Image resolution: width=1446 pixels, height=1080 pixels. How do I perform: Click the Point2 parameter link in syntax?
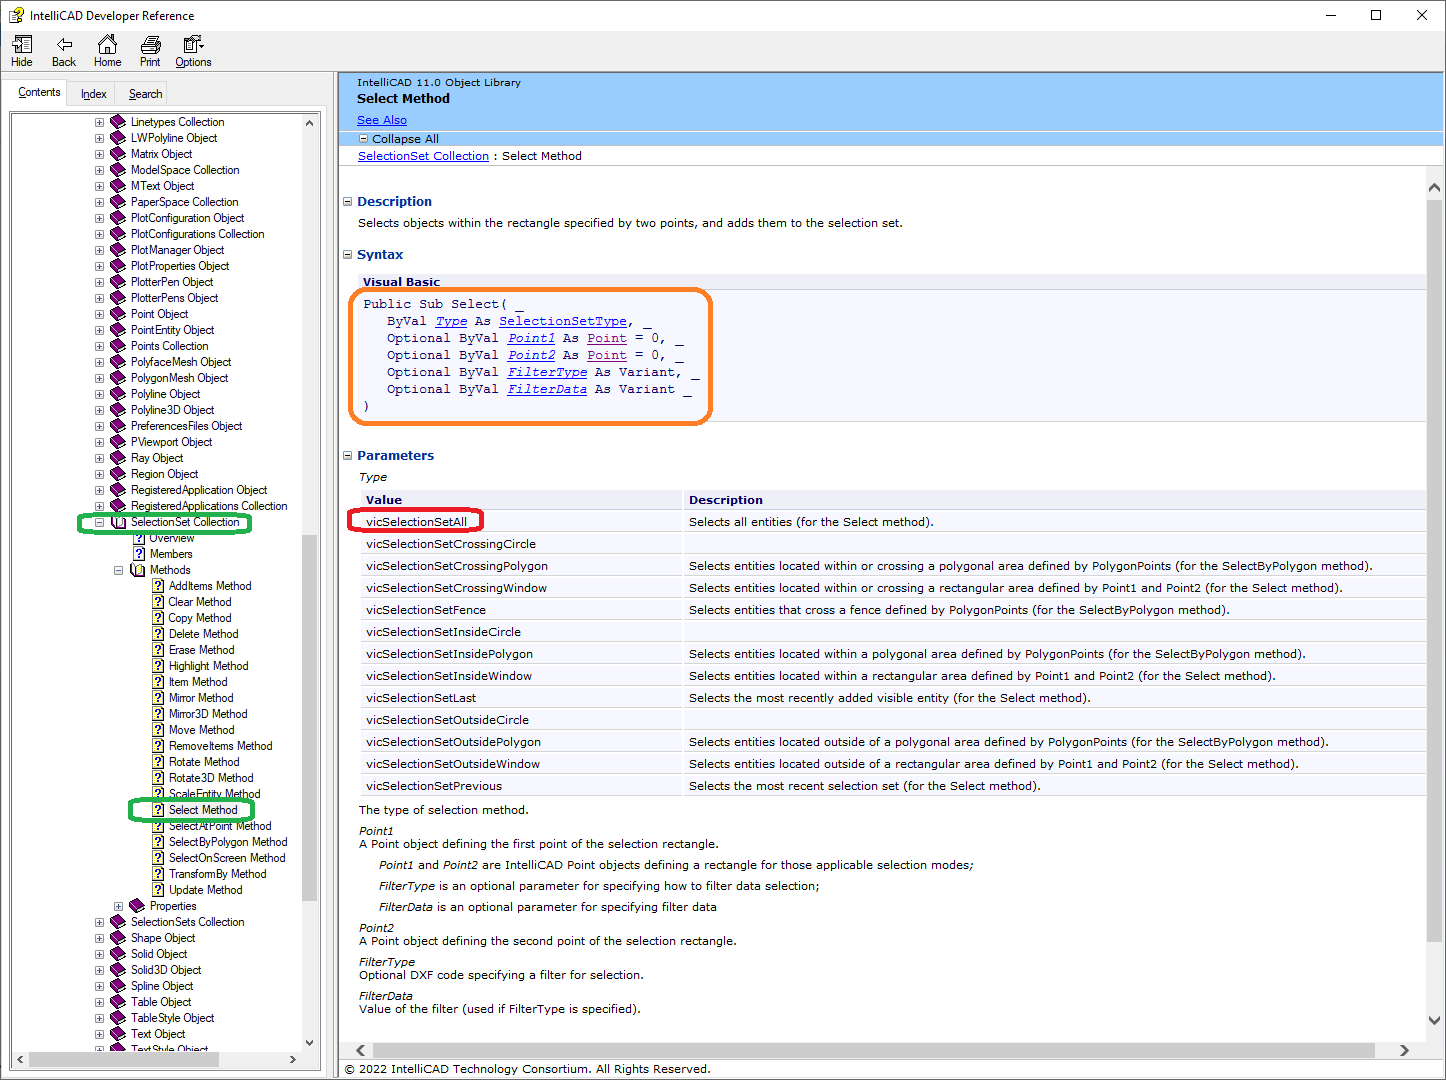point(531,355)
